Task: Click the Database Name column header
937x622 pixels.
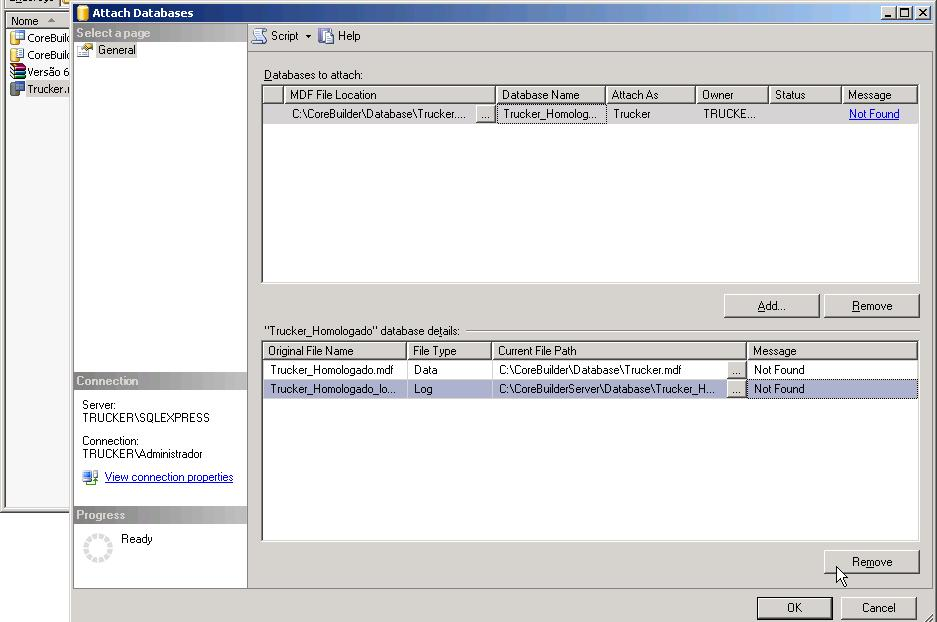Action: pos(550,94)
